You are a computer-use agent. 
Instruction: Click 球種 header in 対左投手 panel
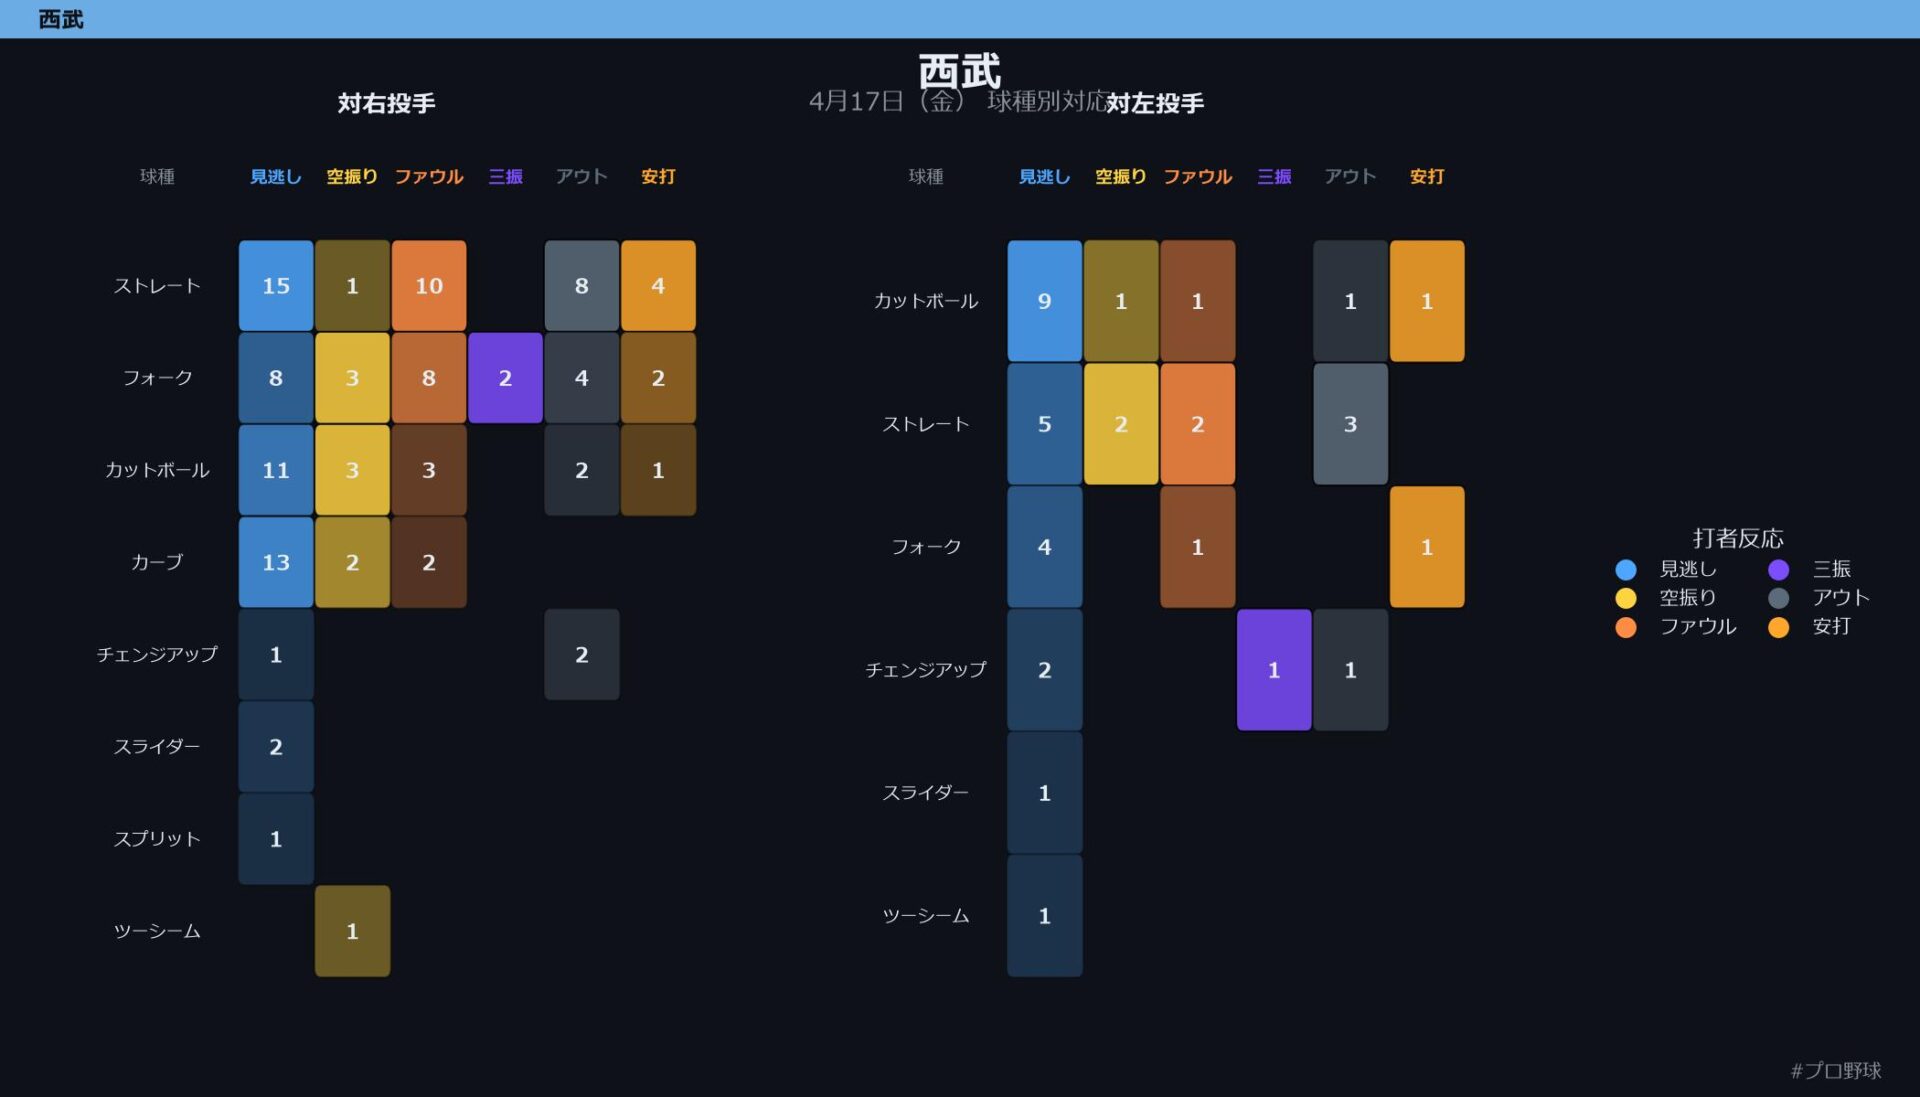pyautogui.click(x=926, y=176)
